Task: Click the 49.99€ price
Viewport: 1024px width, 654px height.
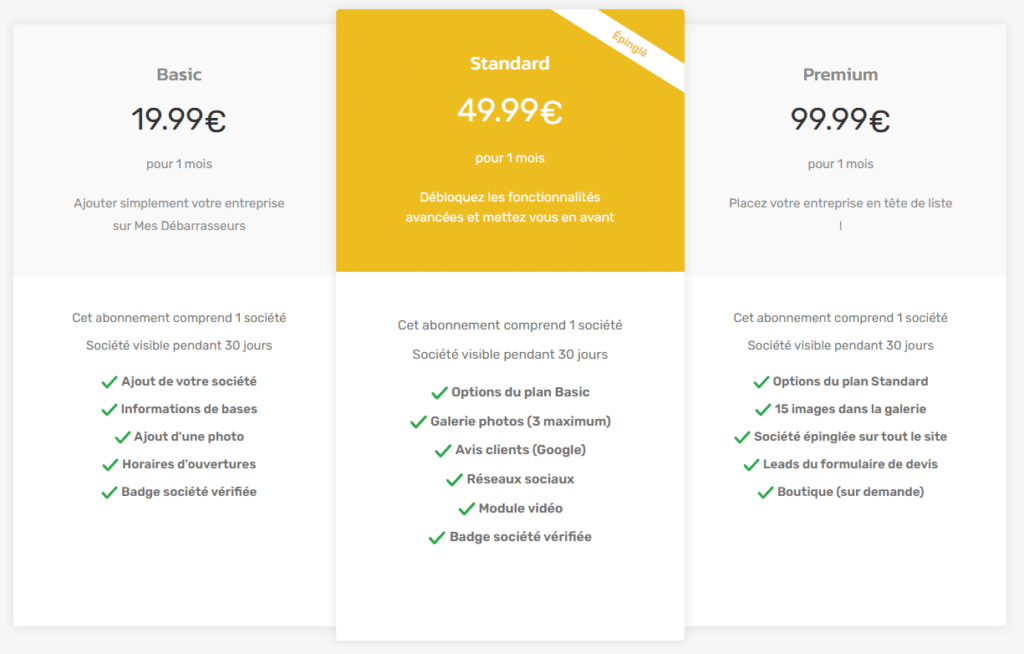Action: (x=510, y=110)
